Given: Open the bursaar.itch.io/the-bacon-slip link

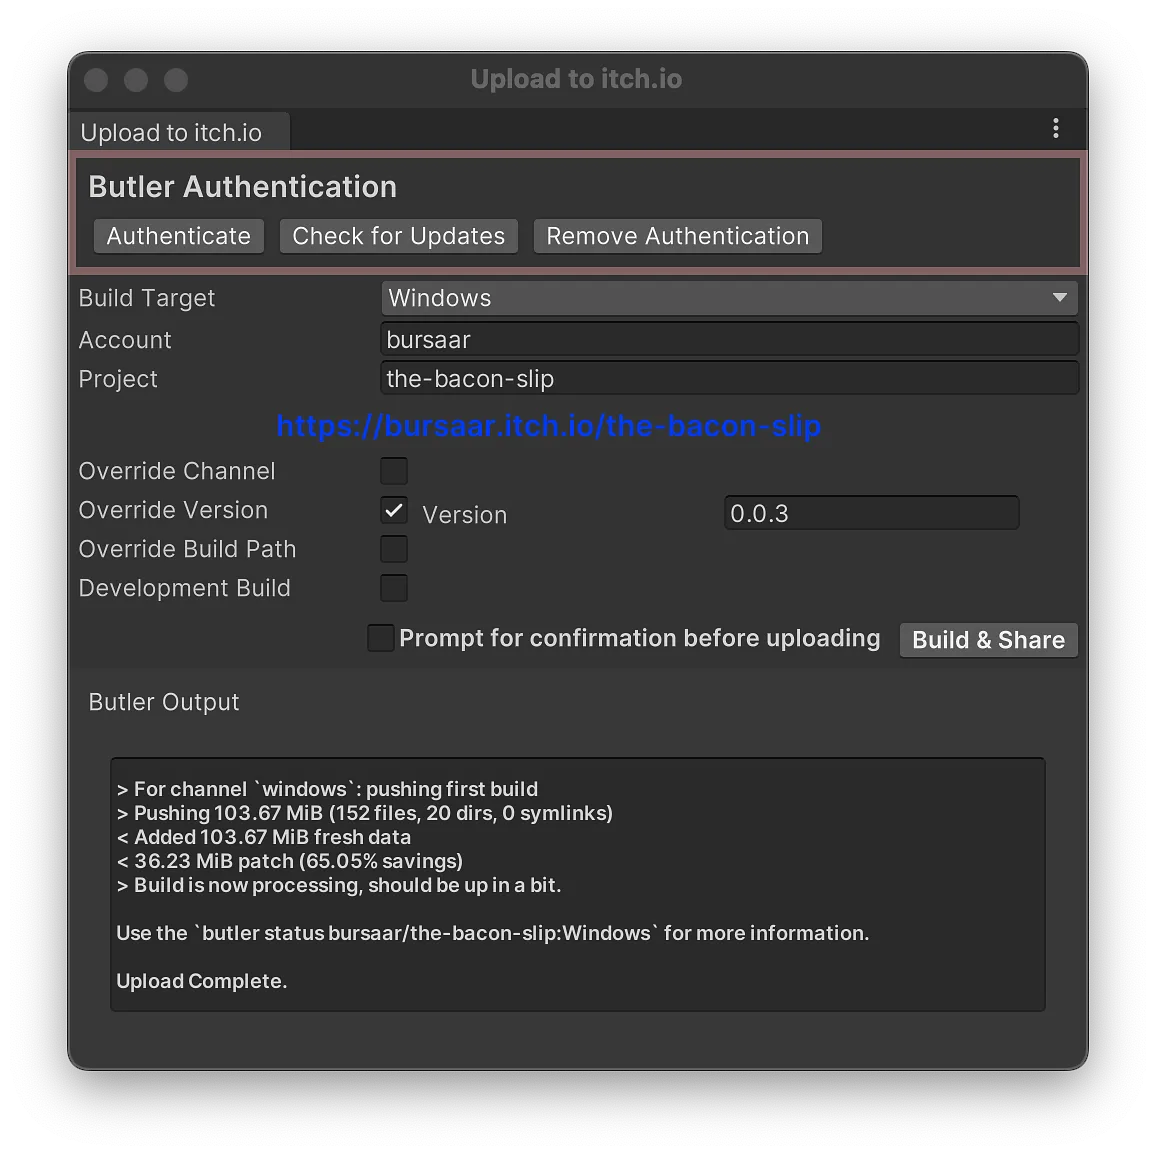Looking at the screenshot, I should [x=548, y=426].
